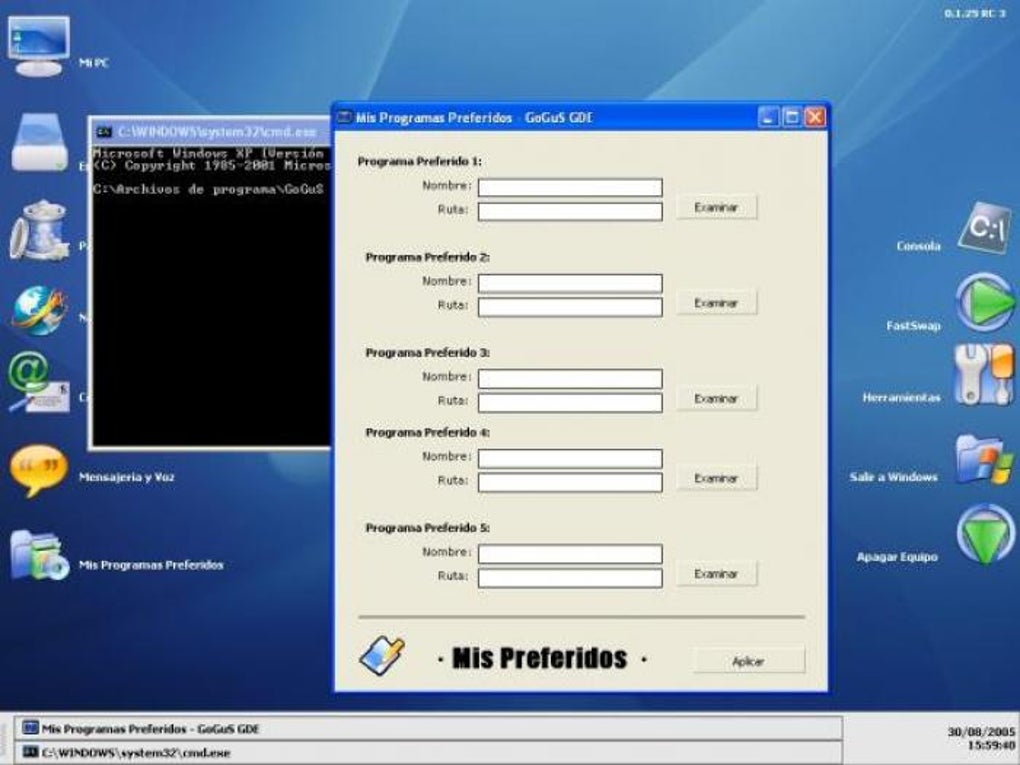The image size is (1020, 765).
Task: Click the Aplicar button
Action: [x=749, y=661]
